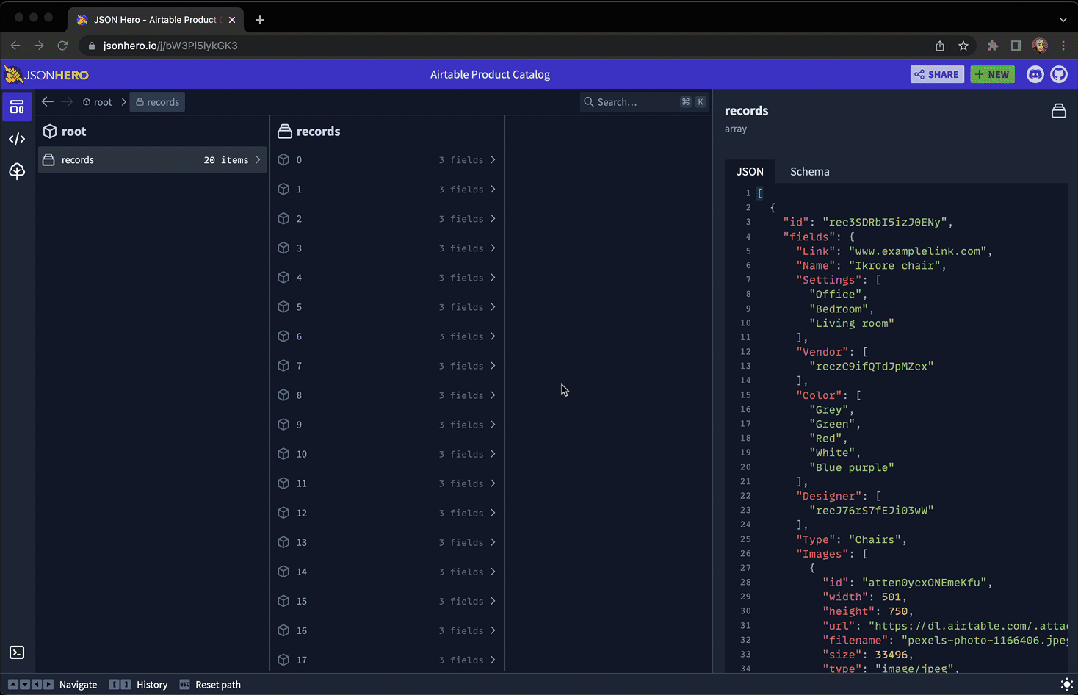This screenshot has height=695, width=1078.
Task: Click the SHARE button
Action: pyautogui.click(x=936, y=74)
